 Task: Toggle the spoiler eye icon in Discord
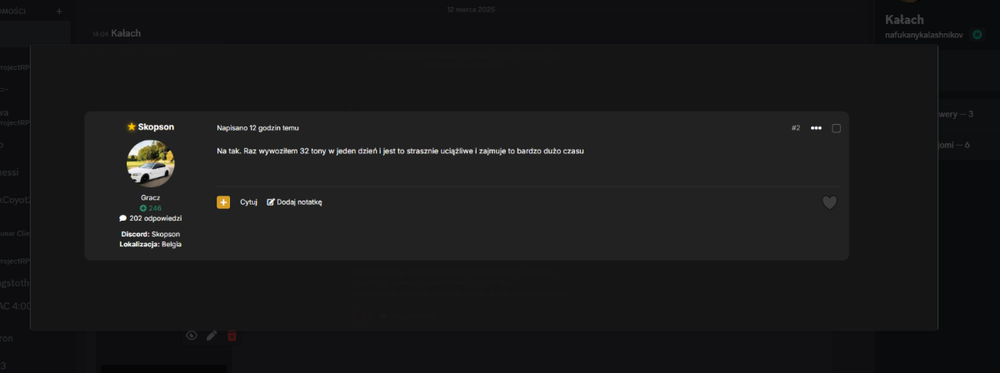tap(191, 335)
